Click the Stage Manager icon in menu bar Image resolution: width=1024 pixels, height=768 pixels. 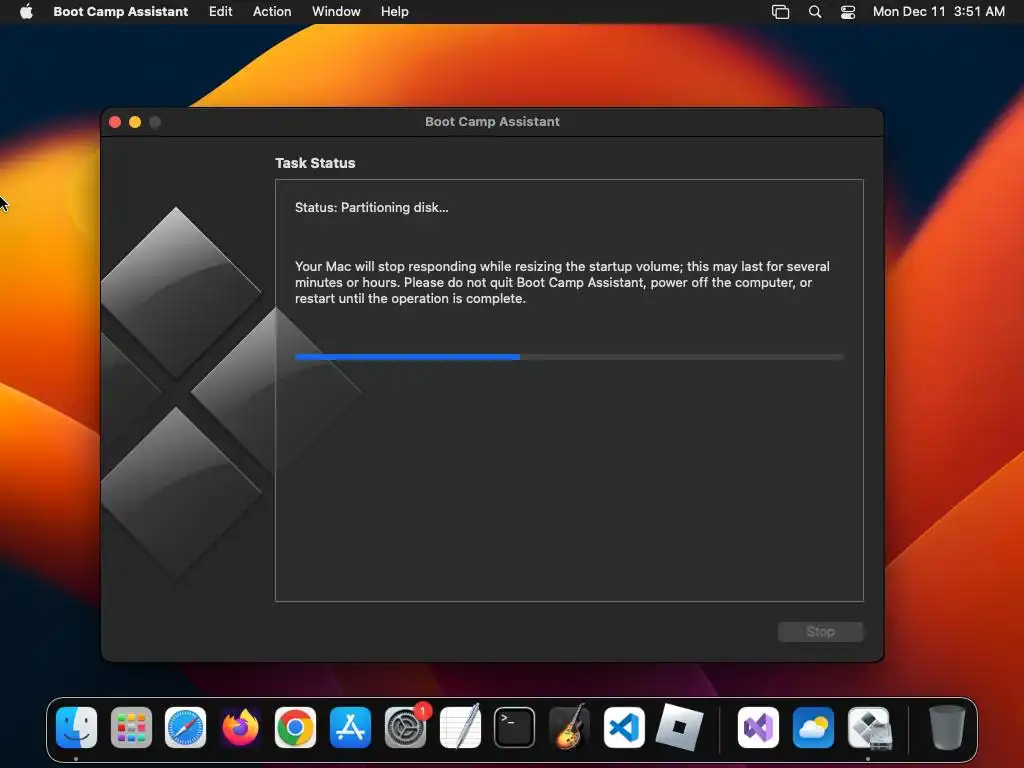(780, 12)
